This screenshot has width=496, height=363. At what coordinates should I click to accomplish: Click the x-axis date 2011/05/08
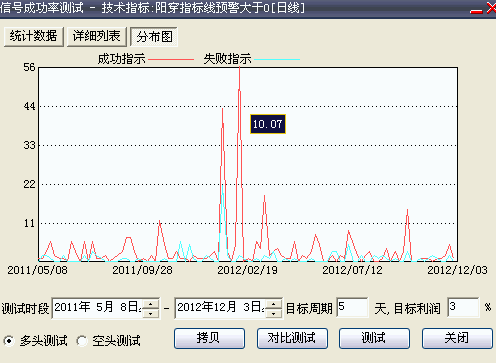pyautogui.click(x=37, y=270)
